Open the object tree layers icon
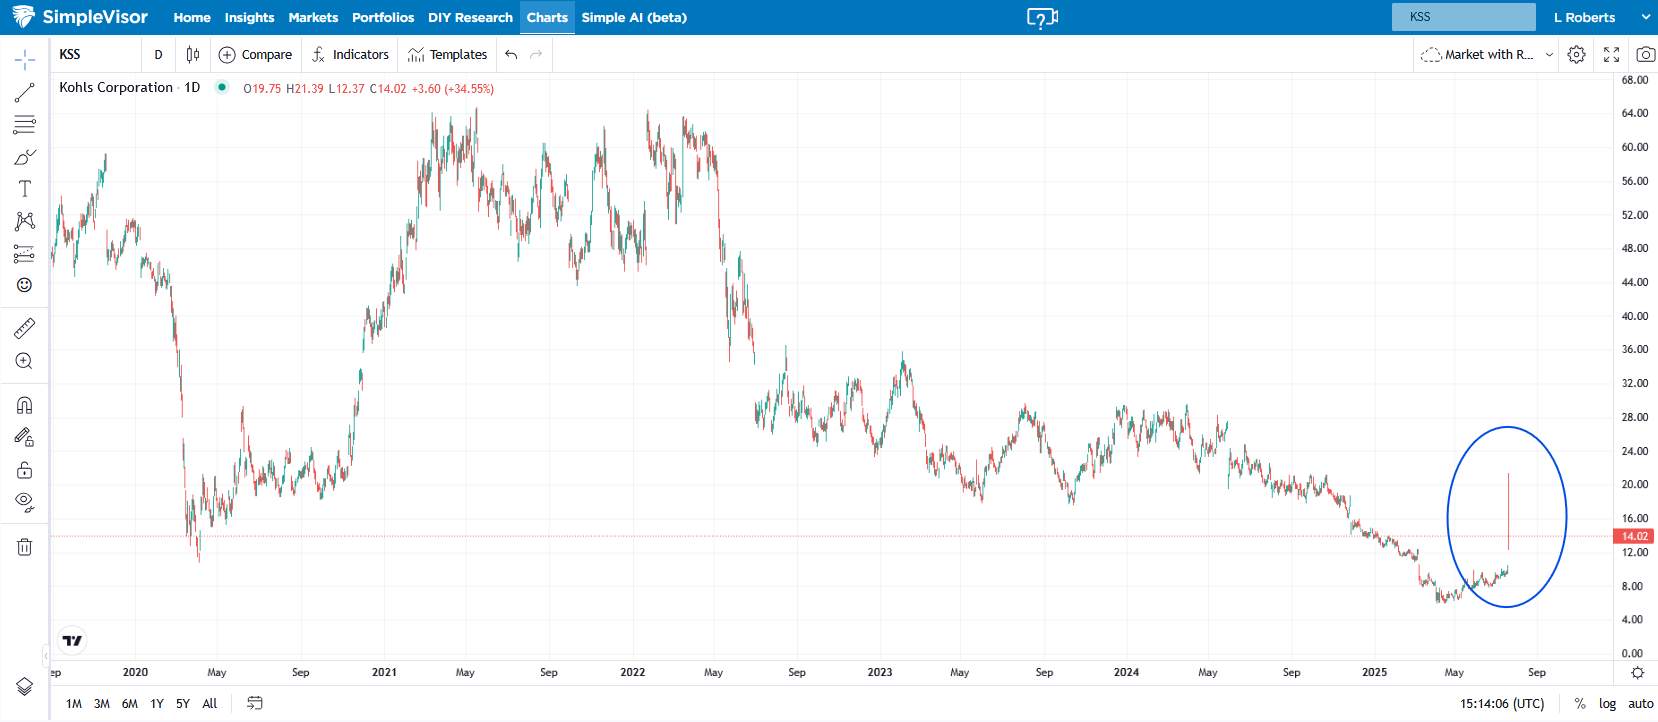Viewport: 1658px width, 722px height. [24, 686]
